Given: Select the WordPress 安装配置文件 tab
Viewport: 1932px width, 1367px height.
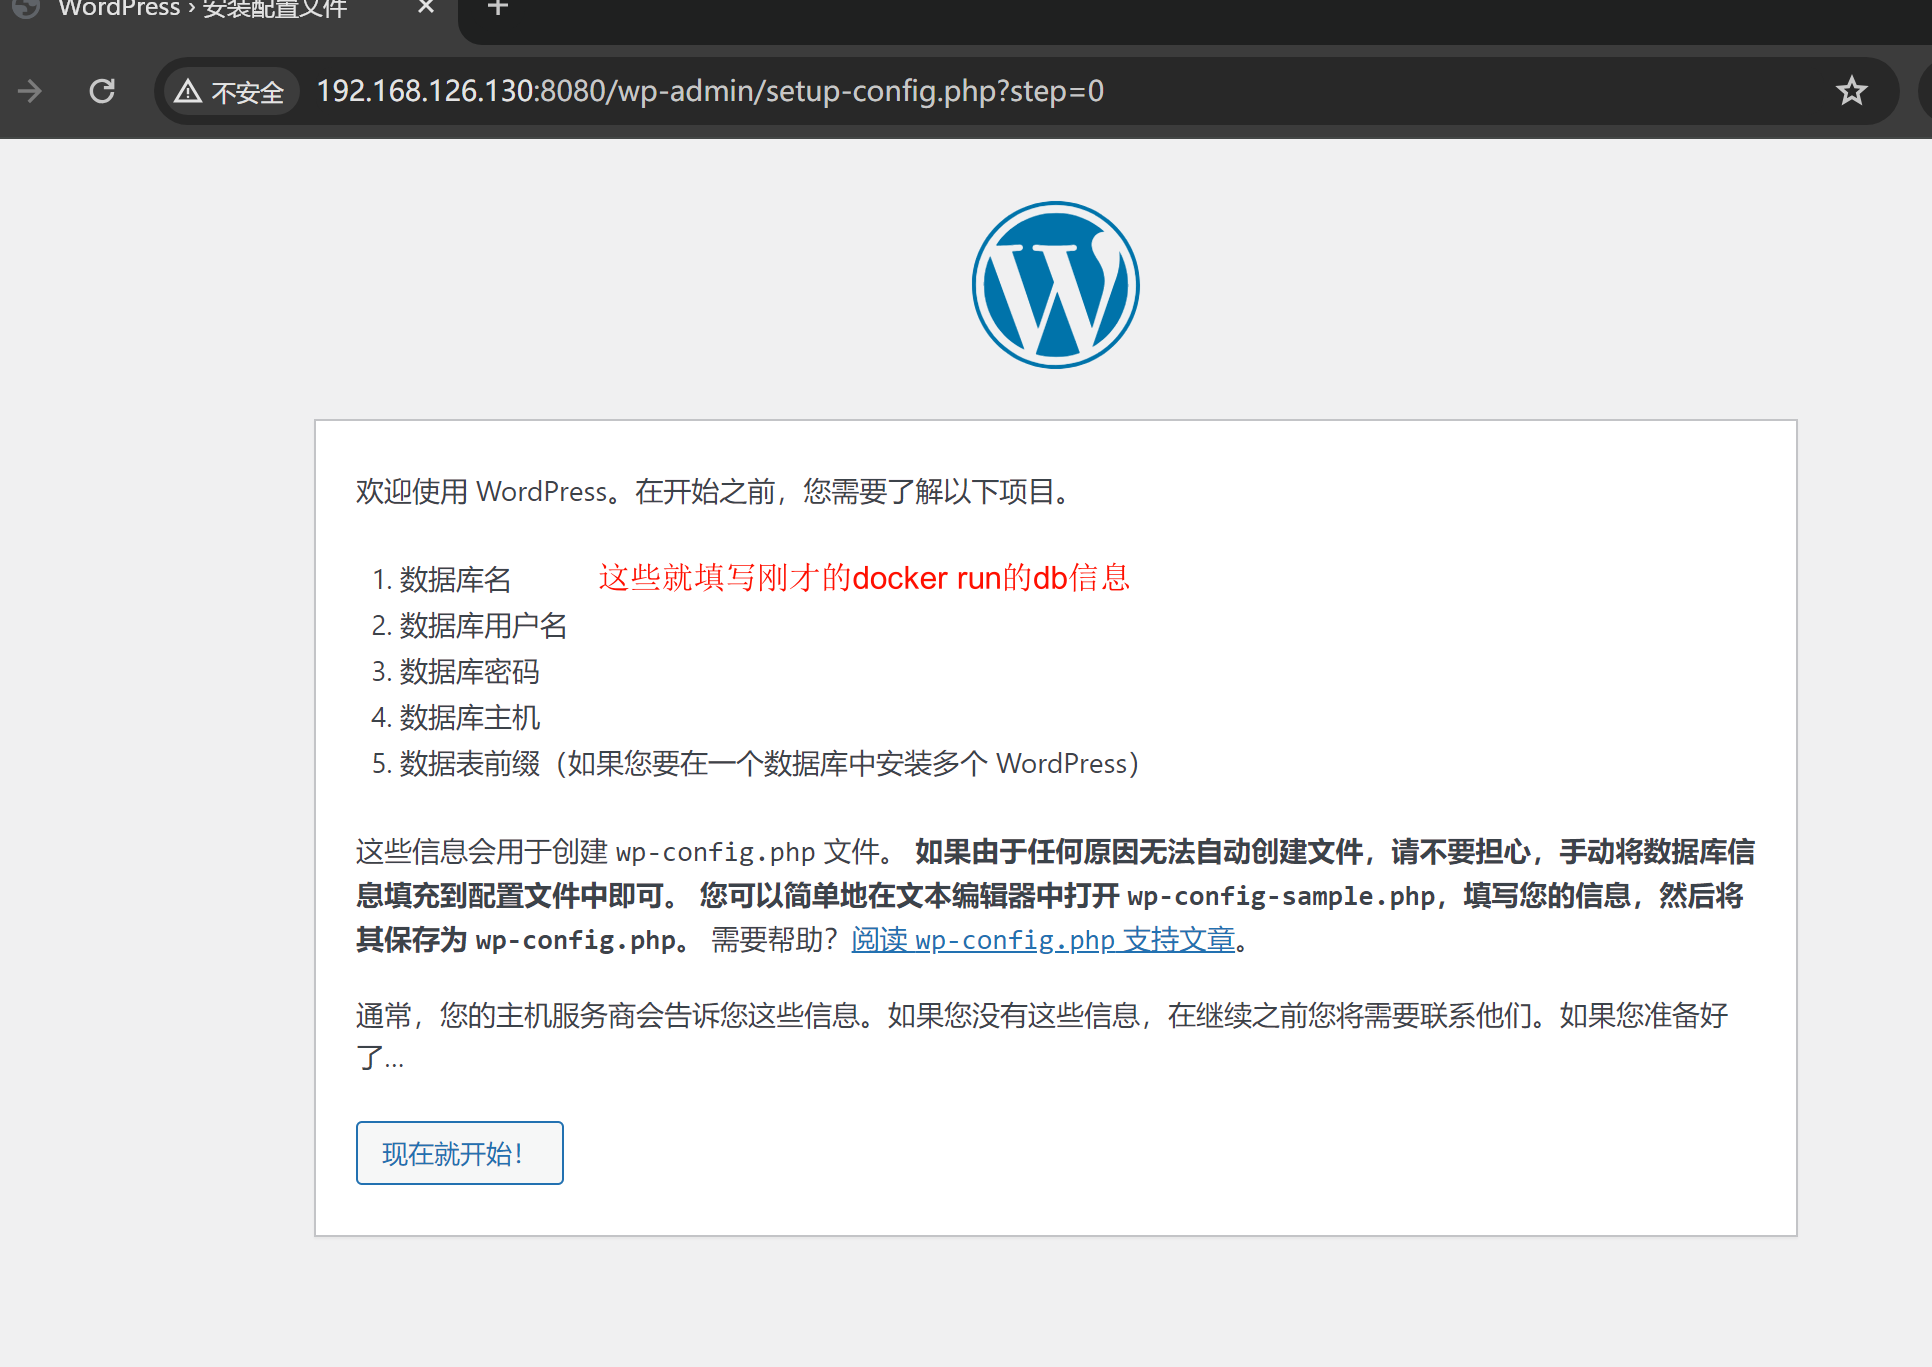Looking at the screenshot, I should point(200,9).
